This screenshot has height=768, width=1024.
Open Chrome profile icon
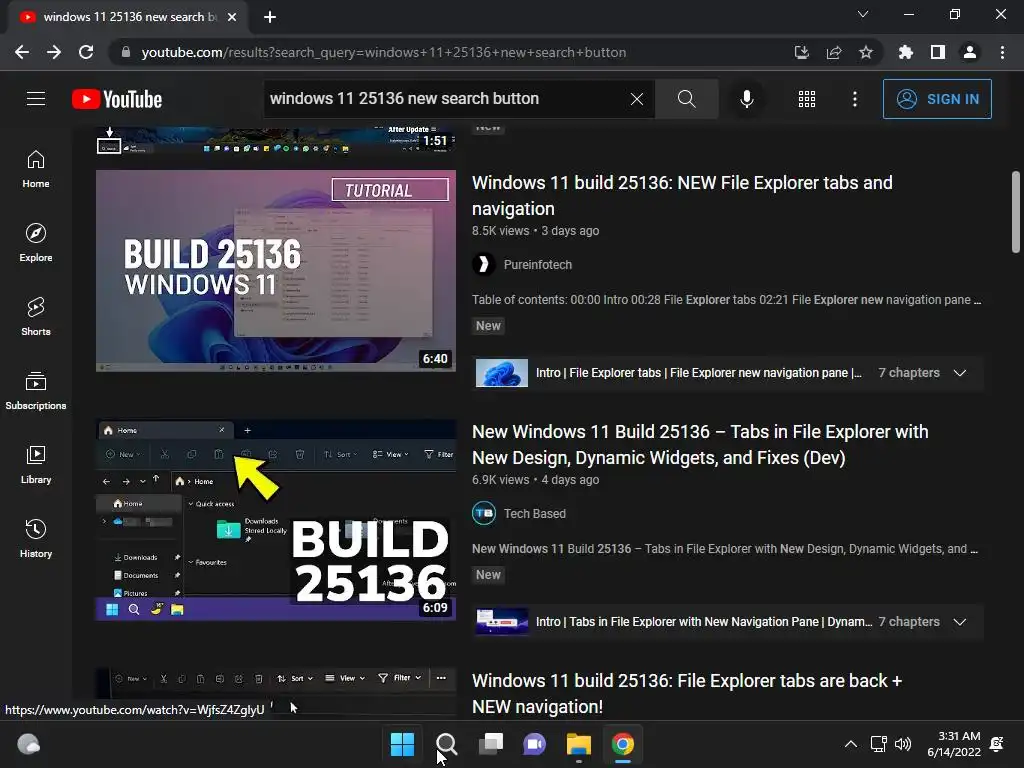coord(970,52)
